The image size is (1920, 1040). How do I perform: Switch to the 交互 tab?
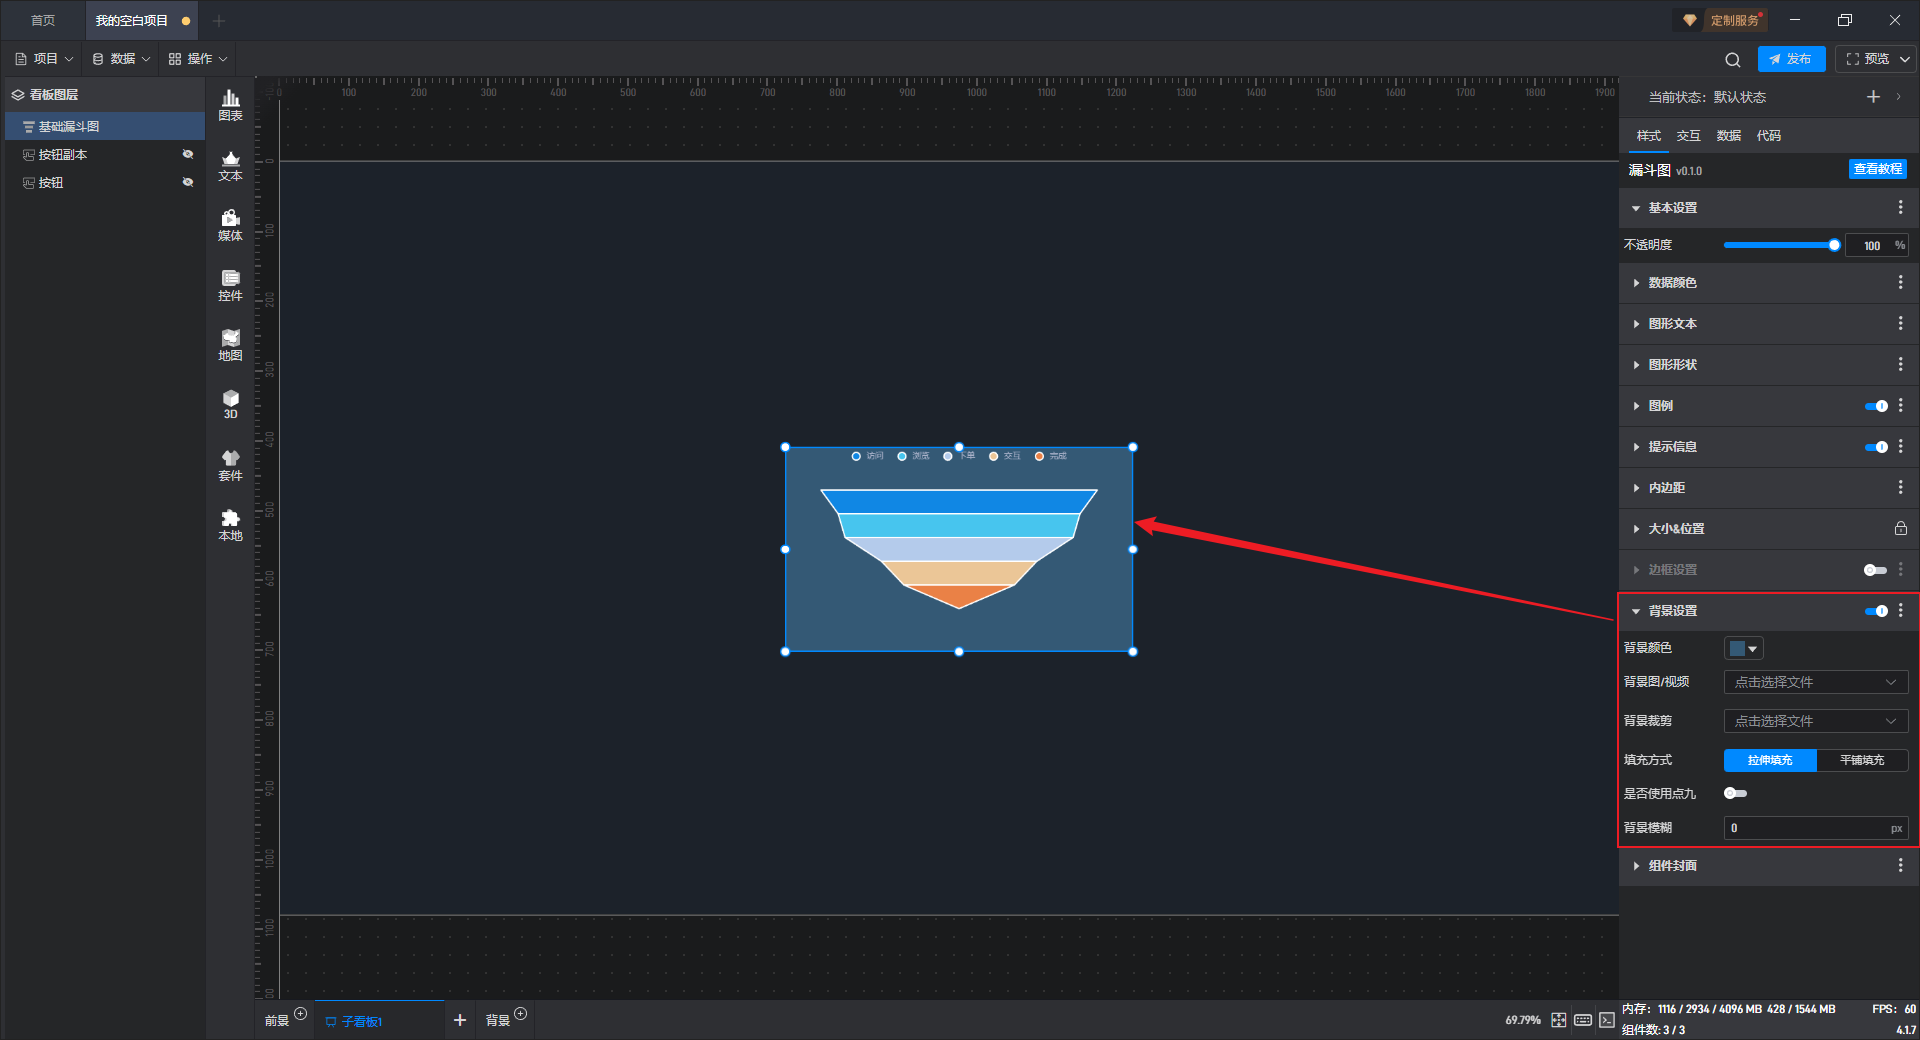pos(1688,136)
